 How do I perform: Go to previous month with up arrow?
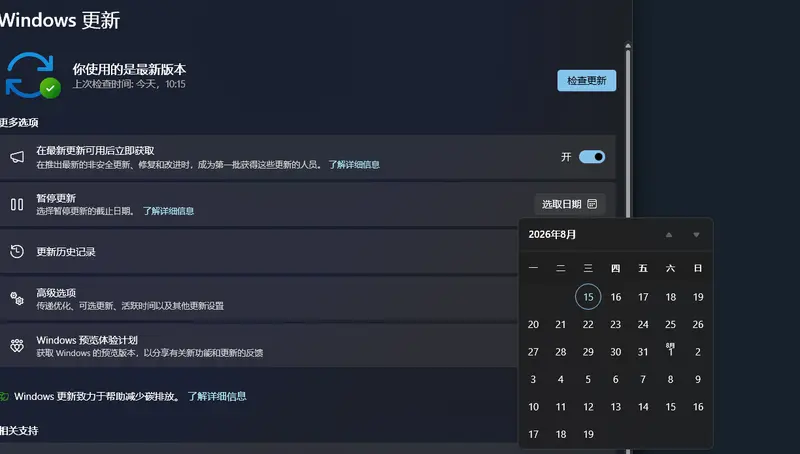click(668, 235)
